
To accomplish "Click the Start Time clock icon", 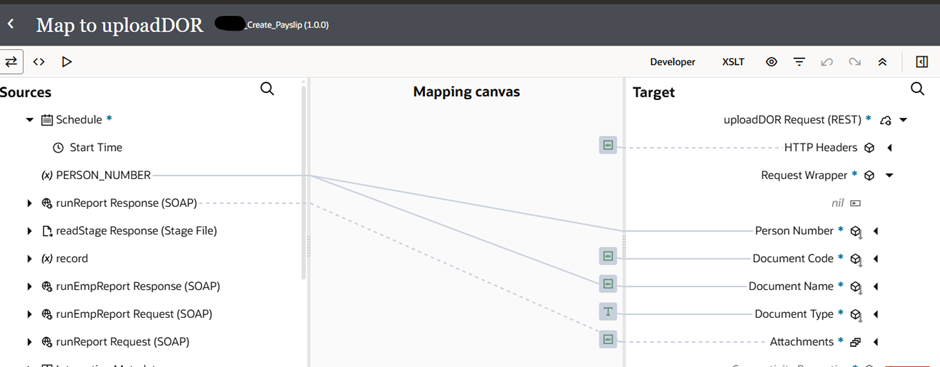I will tap(58, 148).
